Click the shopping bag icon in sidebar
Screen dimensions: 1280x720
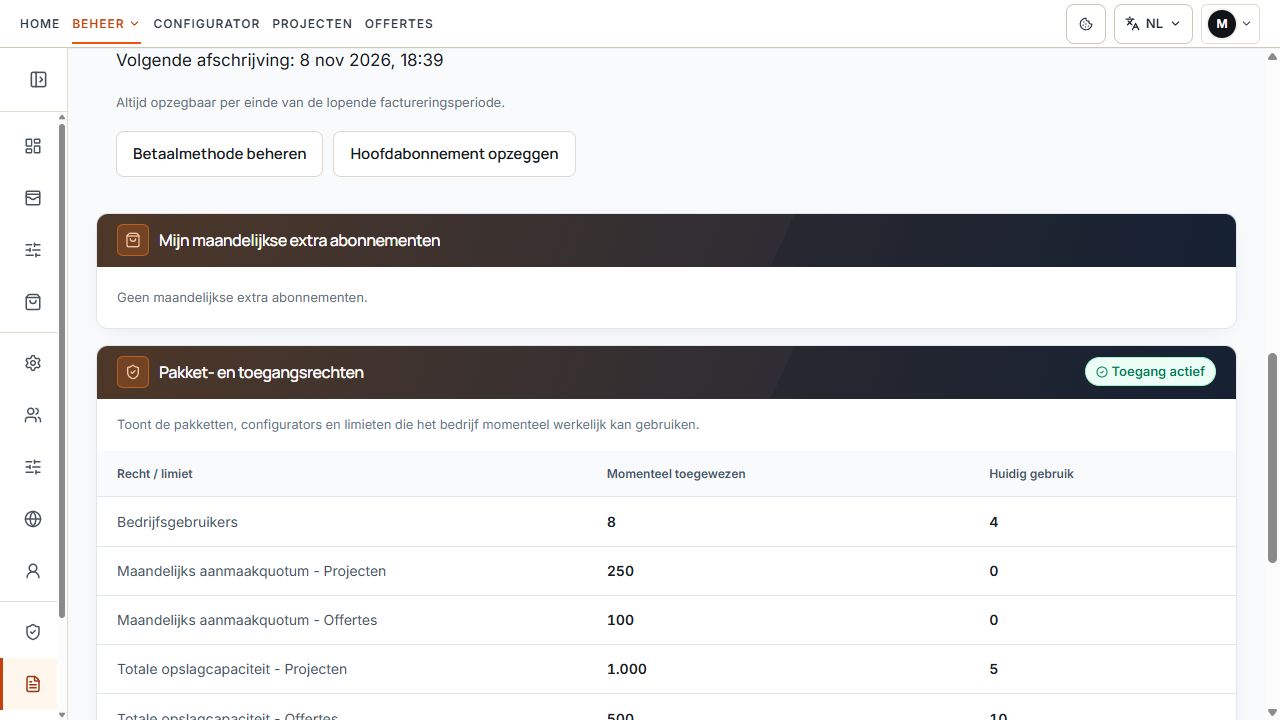click(33, 302)
